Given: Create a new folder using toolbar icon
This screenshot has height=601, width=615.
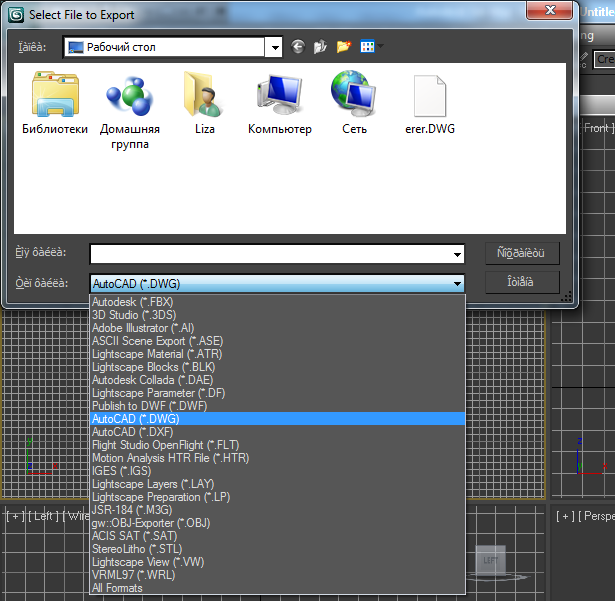Looking at the screenshot, I should pyautogui.click(x=344, y=47).
